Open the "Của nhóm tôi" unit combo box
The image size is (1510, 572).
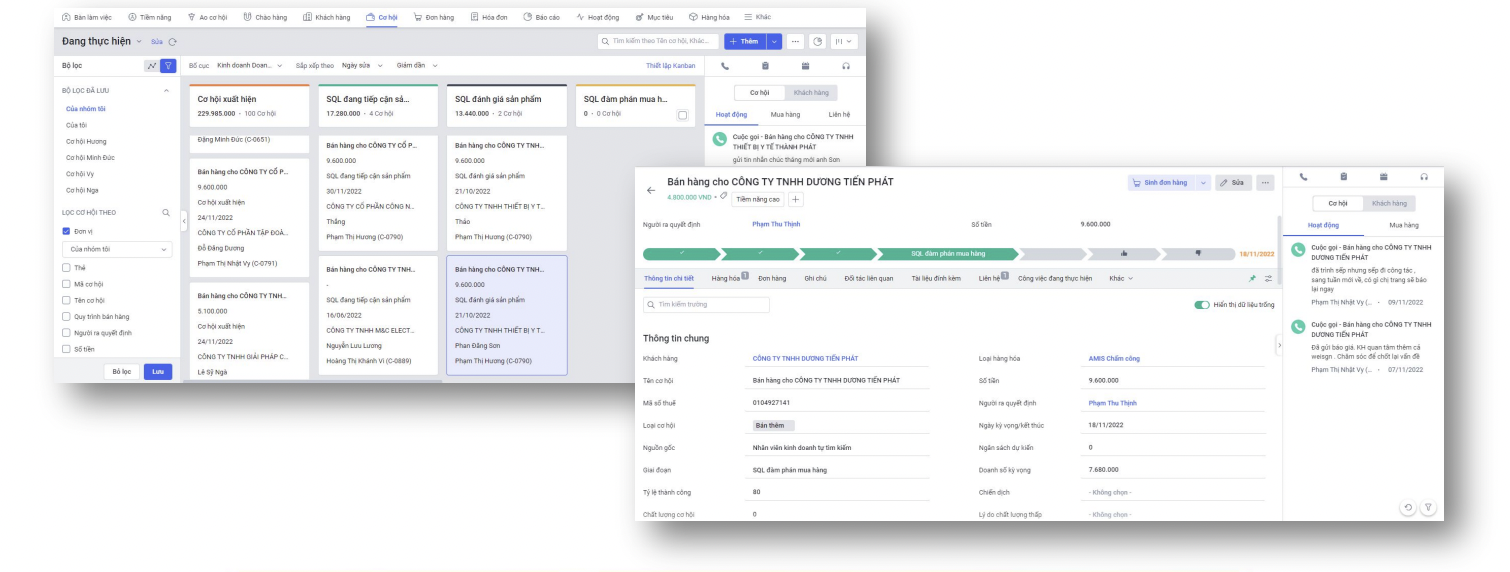coord(117,249)
